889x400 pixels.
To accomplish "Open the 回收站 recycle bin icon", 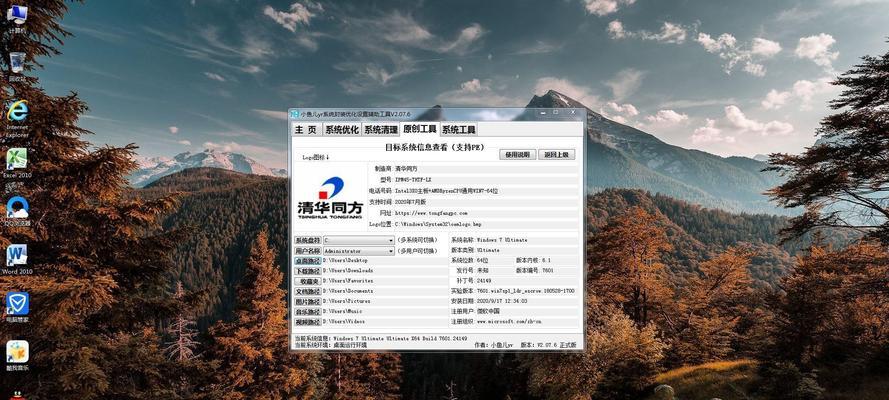I will point(17,67).
